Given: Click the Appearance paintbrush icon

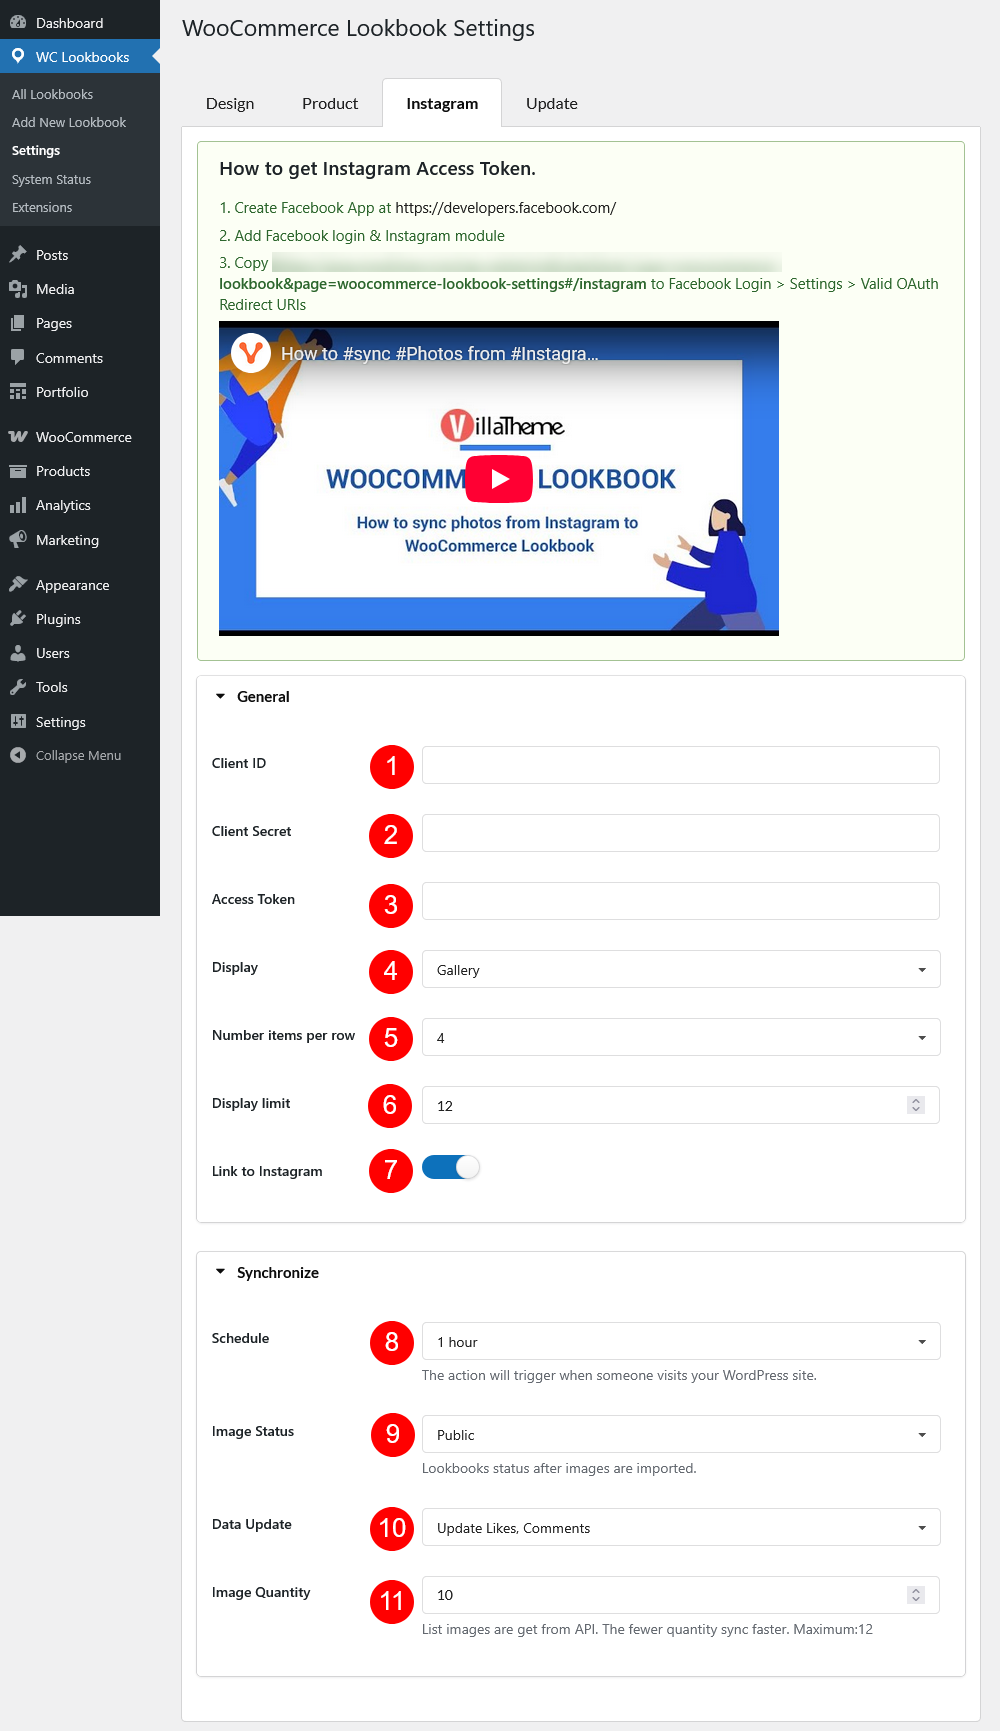Looking at the screenshot, I should tap(18, 585).
